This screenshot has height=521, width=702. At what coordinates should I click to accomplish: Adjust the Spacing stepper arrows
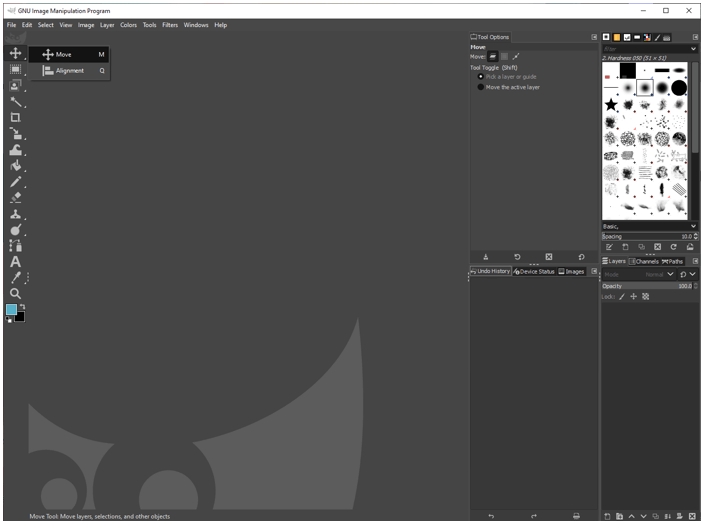tap(696, 236)
